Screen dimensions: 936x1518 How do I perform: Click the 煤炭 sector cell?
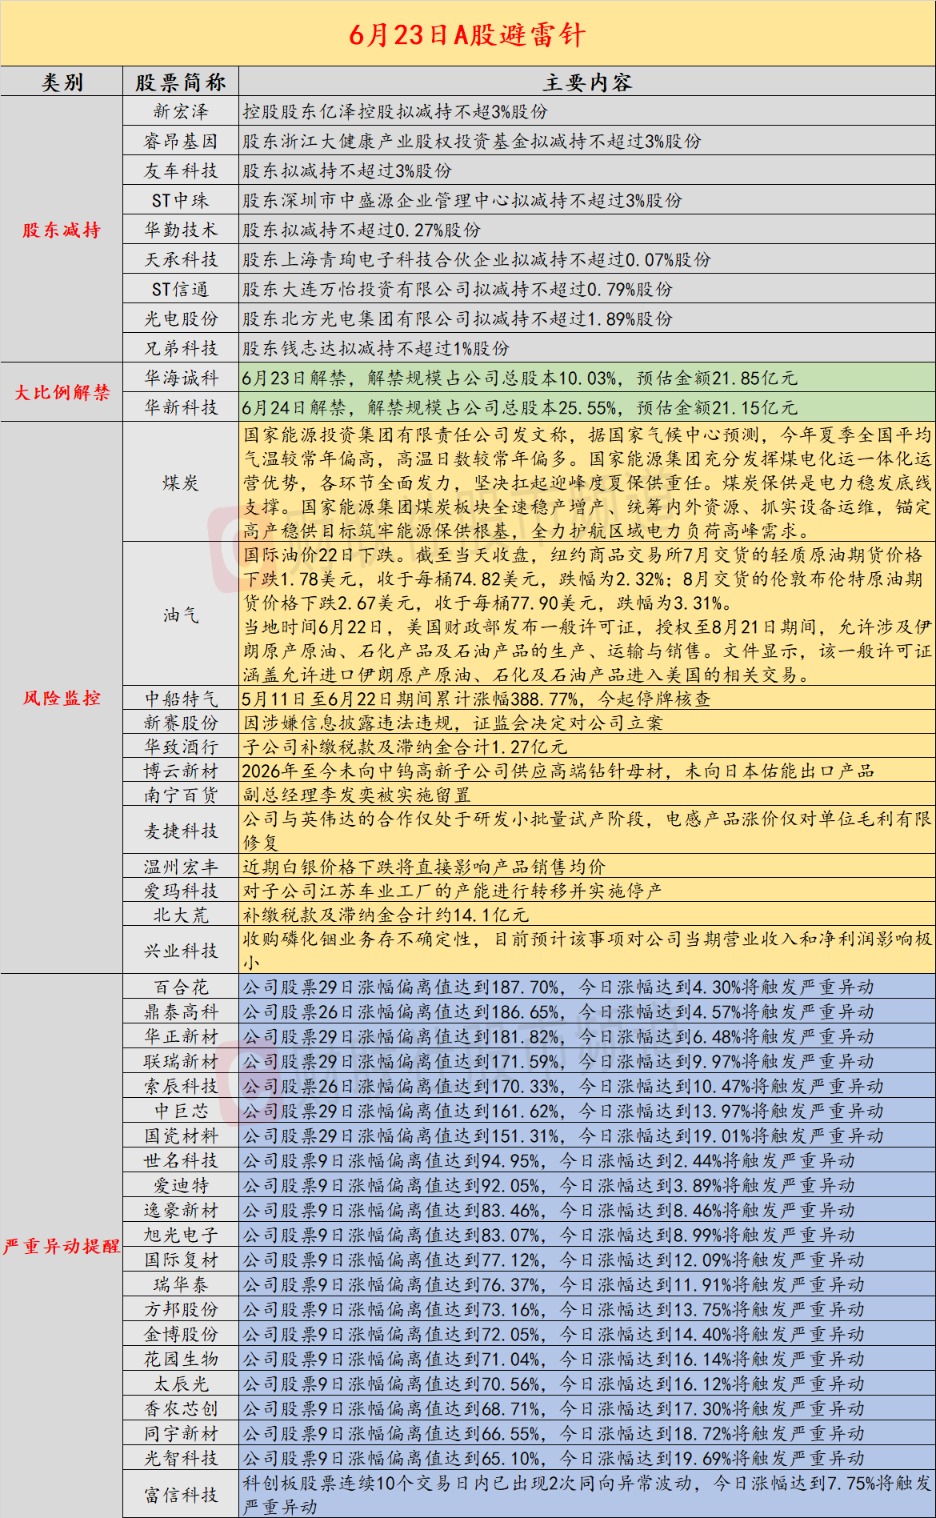pyautogui.click(x=181, y=483)
